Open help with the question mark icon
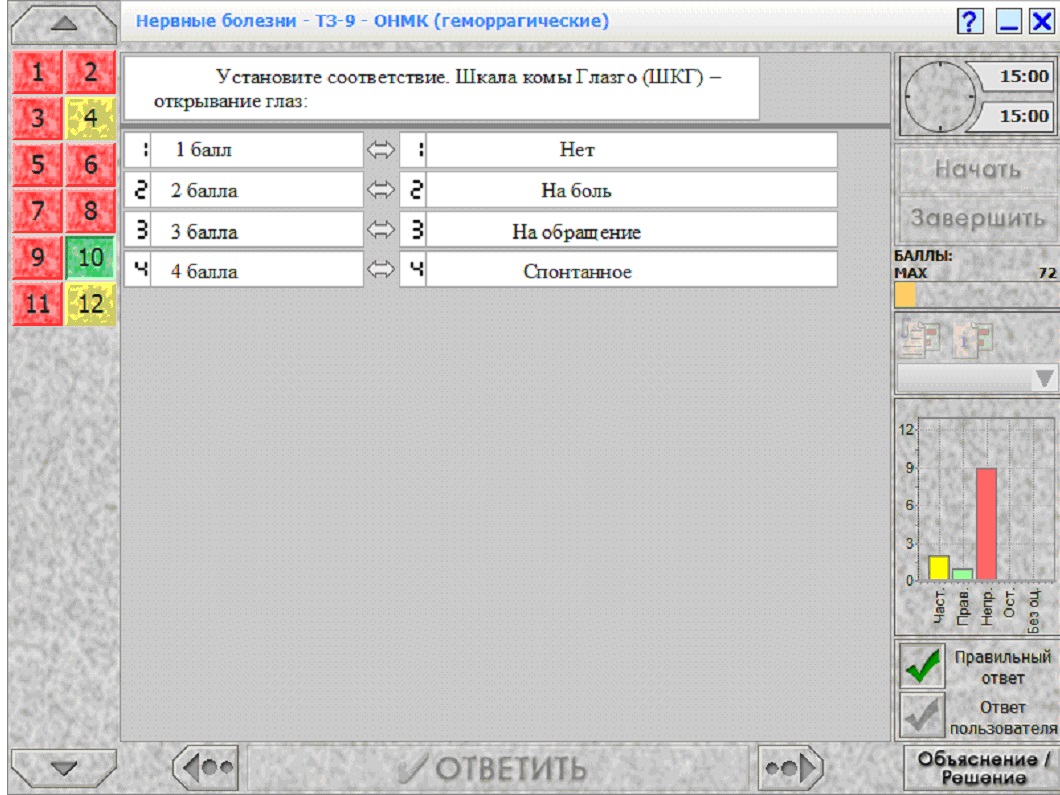Viewport: 1060px width, 795px height. (x=969, y=22)
